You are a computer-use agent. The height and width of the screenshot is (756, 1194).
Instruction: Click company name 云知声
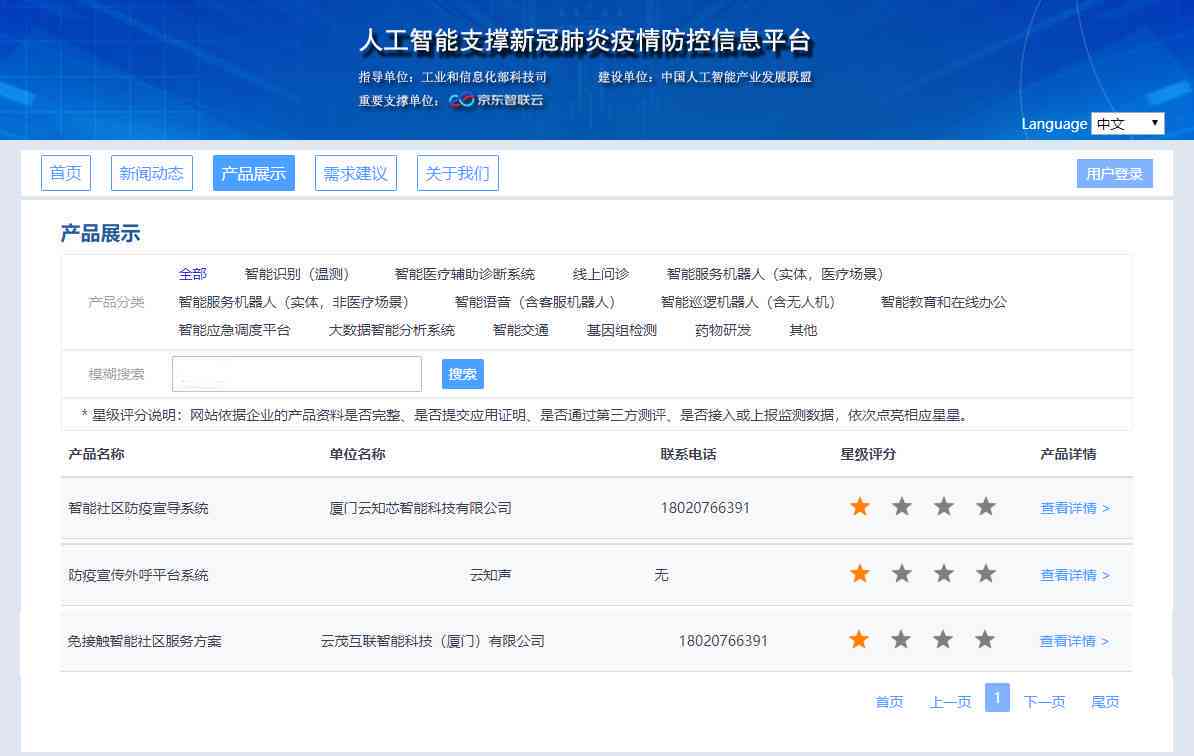click(x=490, y=576)
